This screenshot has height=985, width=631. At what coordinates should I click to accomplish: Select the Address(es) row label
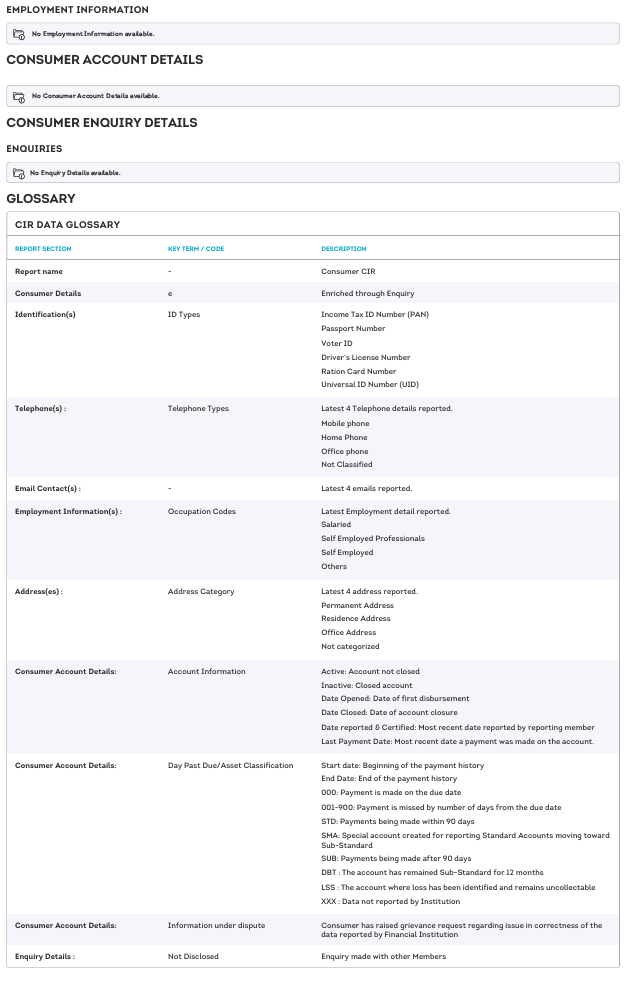tap(39, 592)
